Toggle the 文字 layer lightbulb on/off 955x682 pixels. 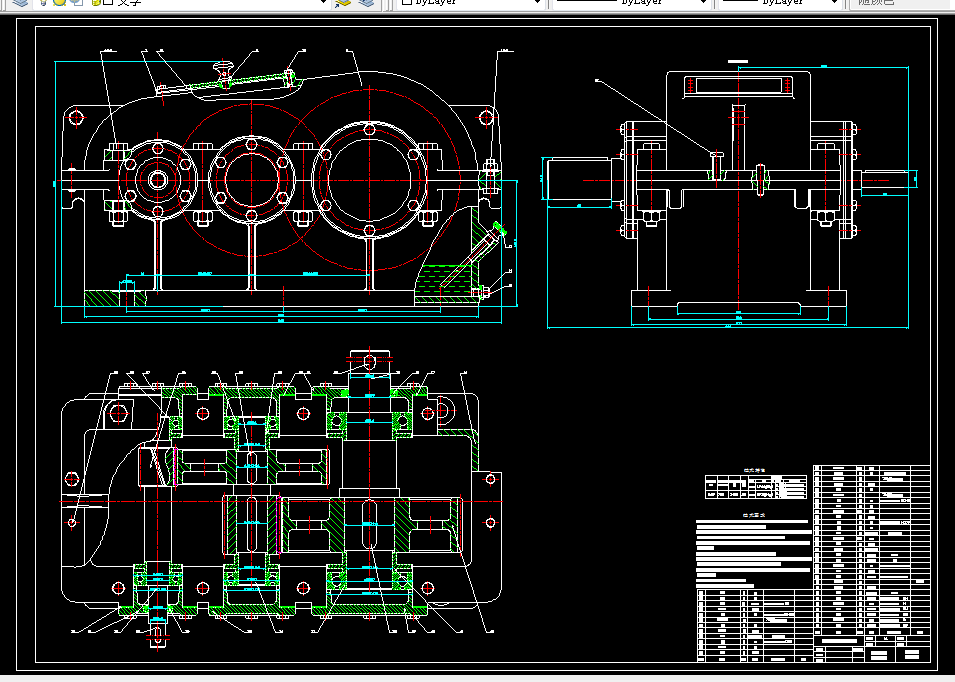click(43, 2)
